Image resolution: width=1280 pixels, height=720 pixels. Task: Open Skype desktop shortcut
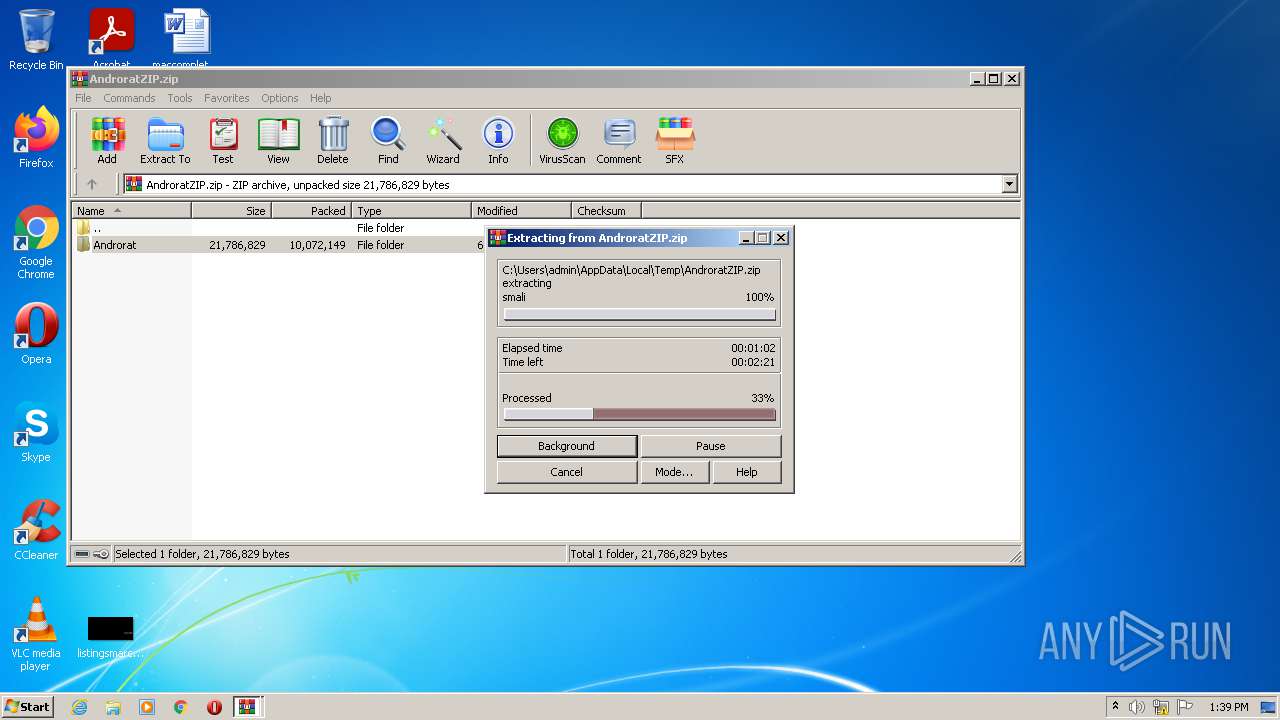pyautogui.click(x=36, y=432)
